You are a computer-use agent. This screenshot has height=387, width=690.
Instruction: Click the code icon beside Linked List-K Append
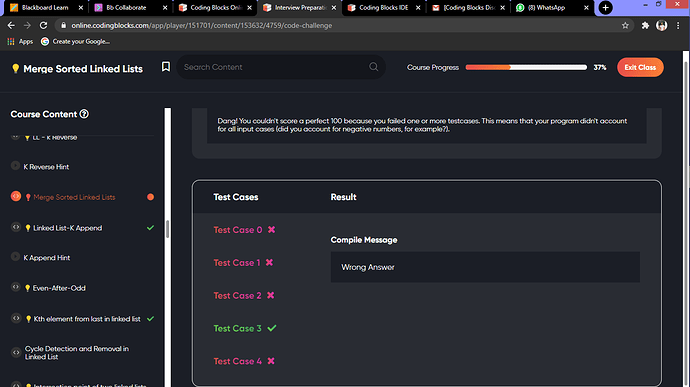(16, 227)
